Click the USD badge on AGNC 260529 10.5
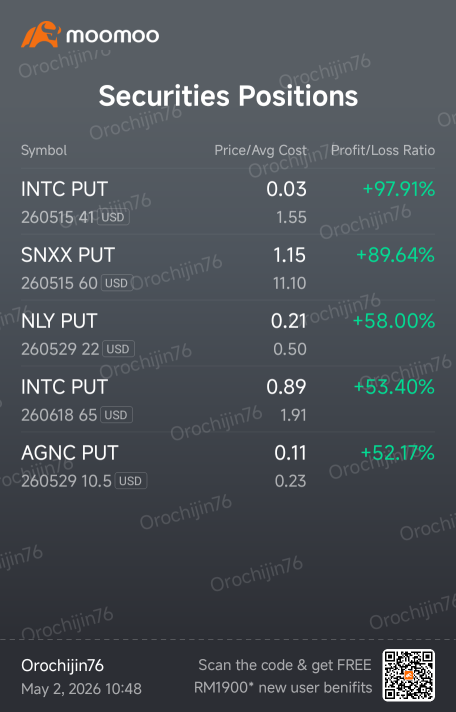This screenshot has height=712, width=456. [131, 481]
